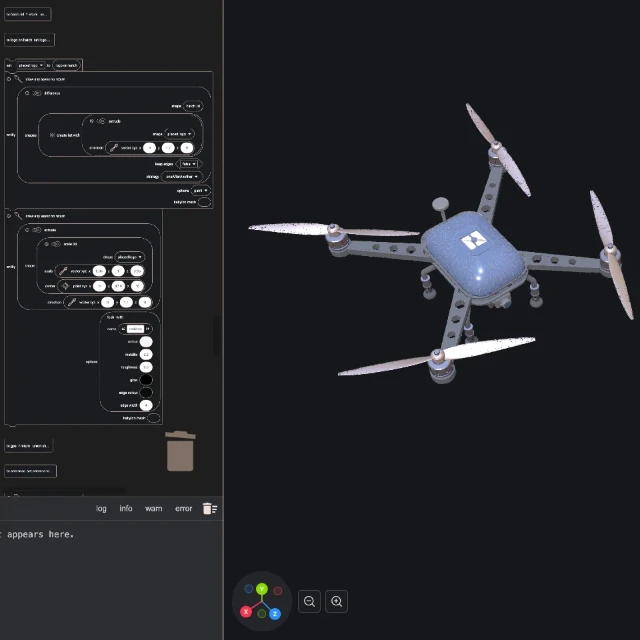Open the 'placed tips' variable dropdown in set block
The height and width of the screenshot is (640, 640).
click(x=31, y=65)
